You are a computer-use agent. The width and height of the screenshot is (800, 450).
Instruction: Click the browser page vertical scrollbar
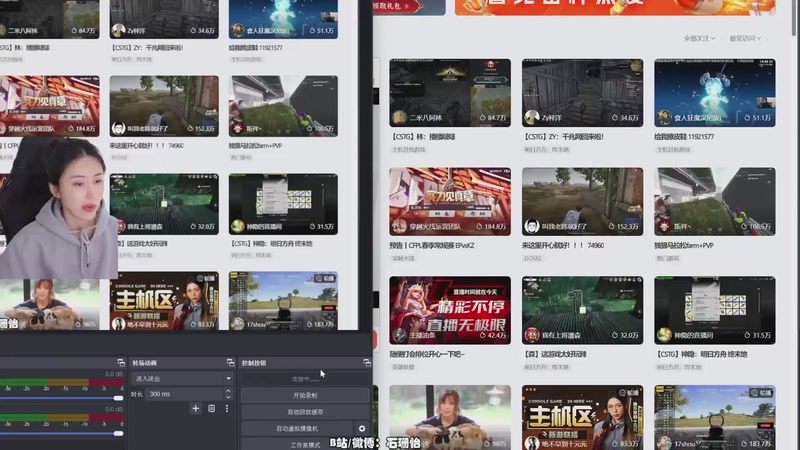coord(794,18)
